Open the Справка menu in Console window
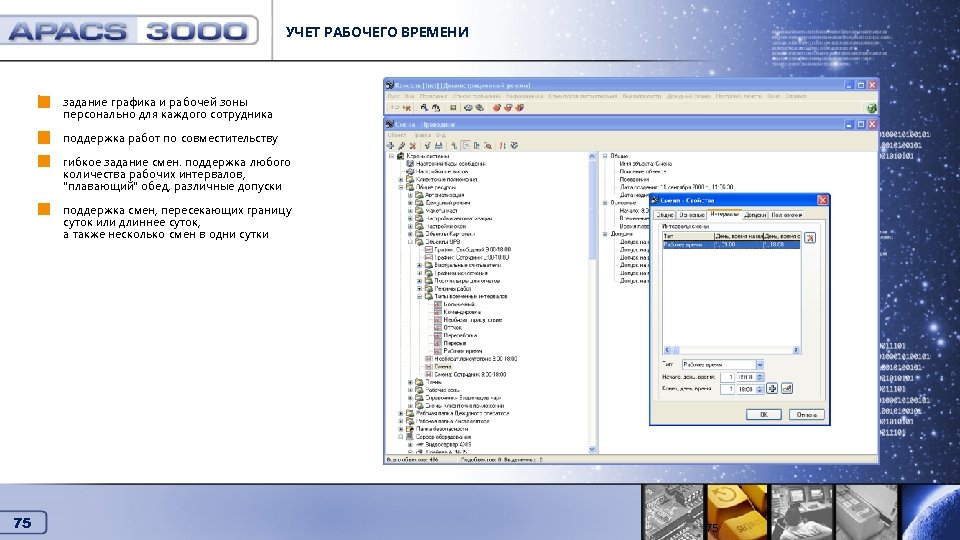Viewport: 960px width, 540px height. tap(796, 96)
